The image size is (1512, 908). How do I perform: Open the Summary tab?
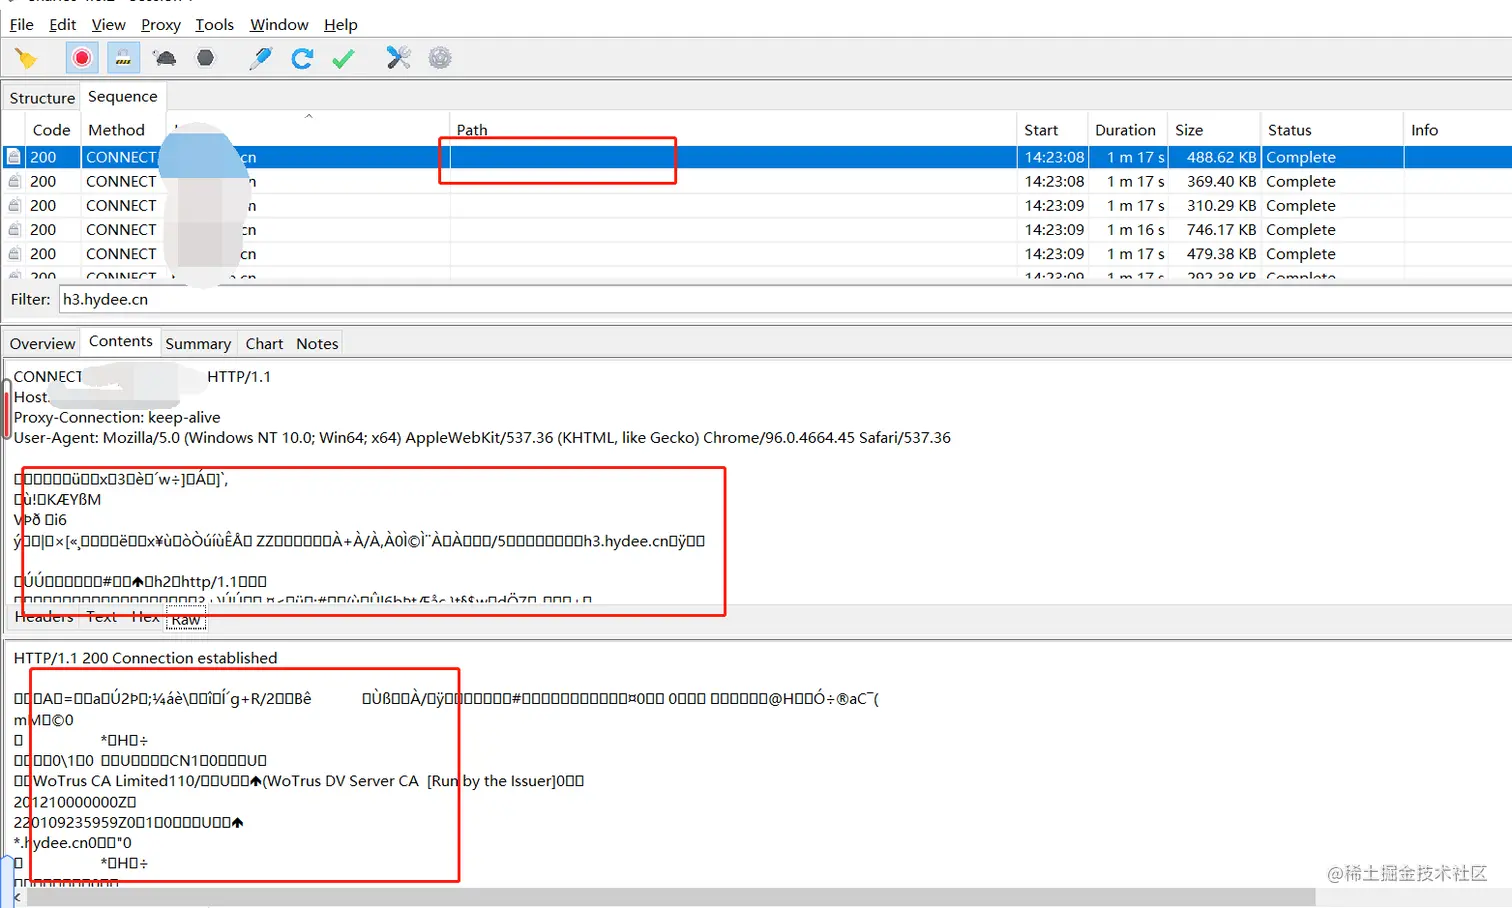click(198, 343)
